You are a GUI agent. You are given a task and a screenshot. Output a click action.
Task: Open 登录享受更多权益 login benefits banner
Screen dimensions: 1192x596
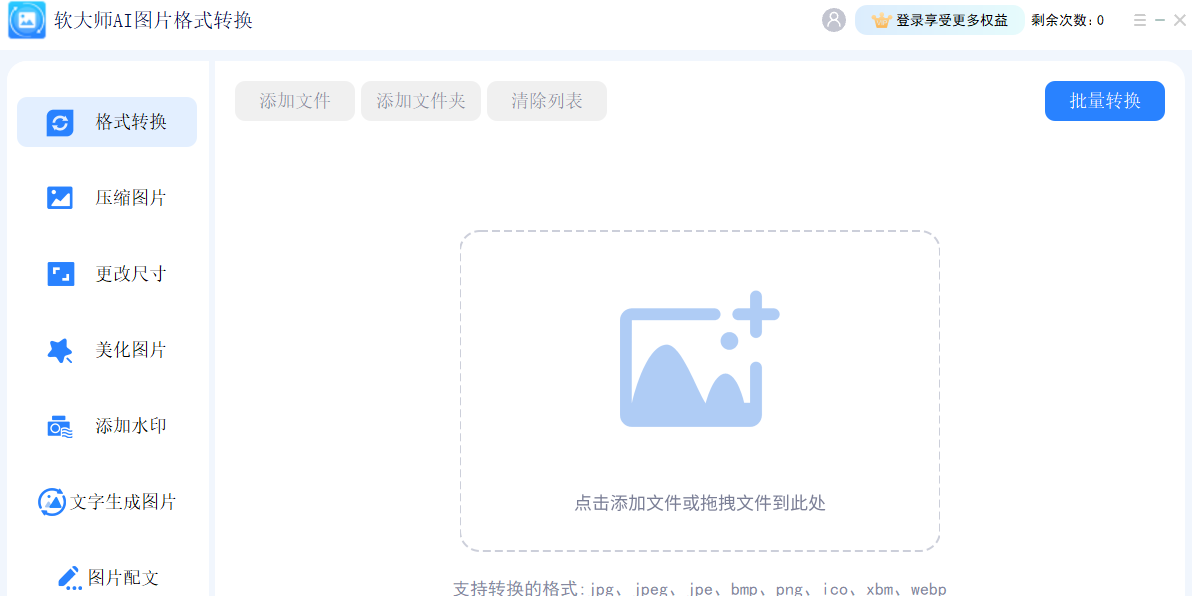(940, 20)
